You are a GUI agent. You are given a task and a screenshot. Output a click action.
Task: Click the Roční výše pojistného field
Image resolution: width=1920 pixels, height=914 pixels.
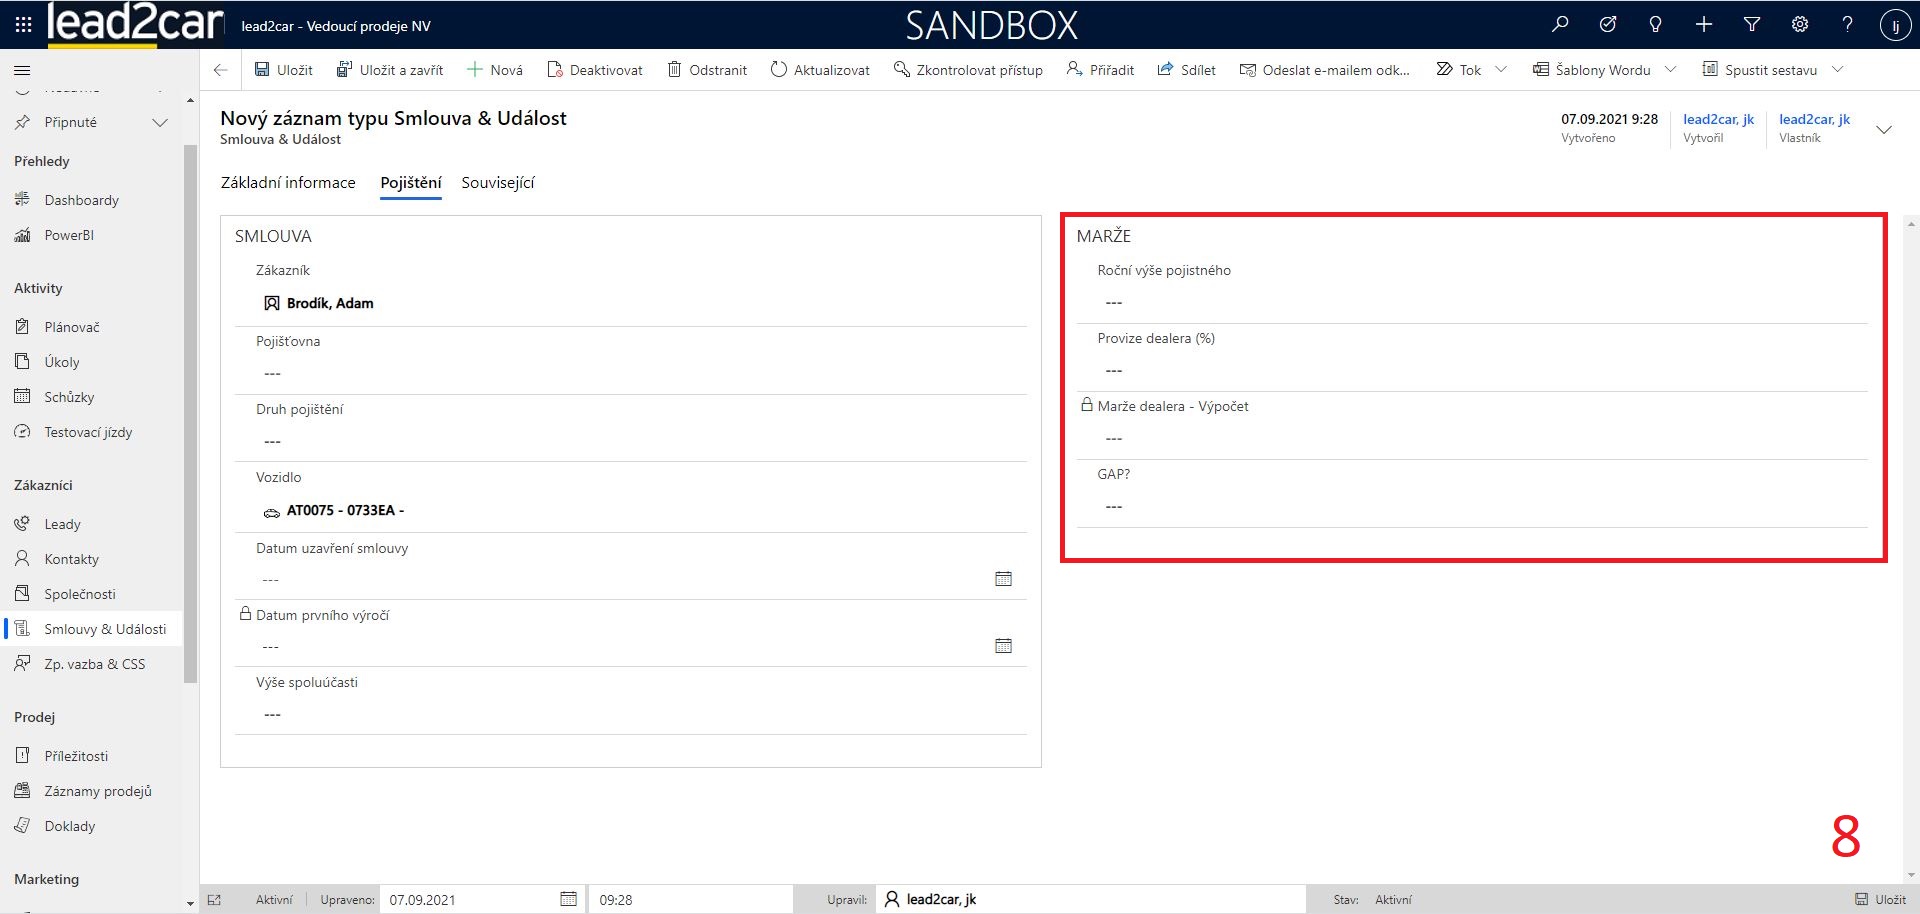click(1470, 302)
